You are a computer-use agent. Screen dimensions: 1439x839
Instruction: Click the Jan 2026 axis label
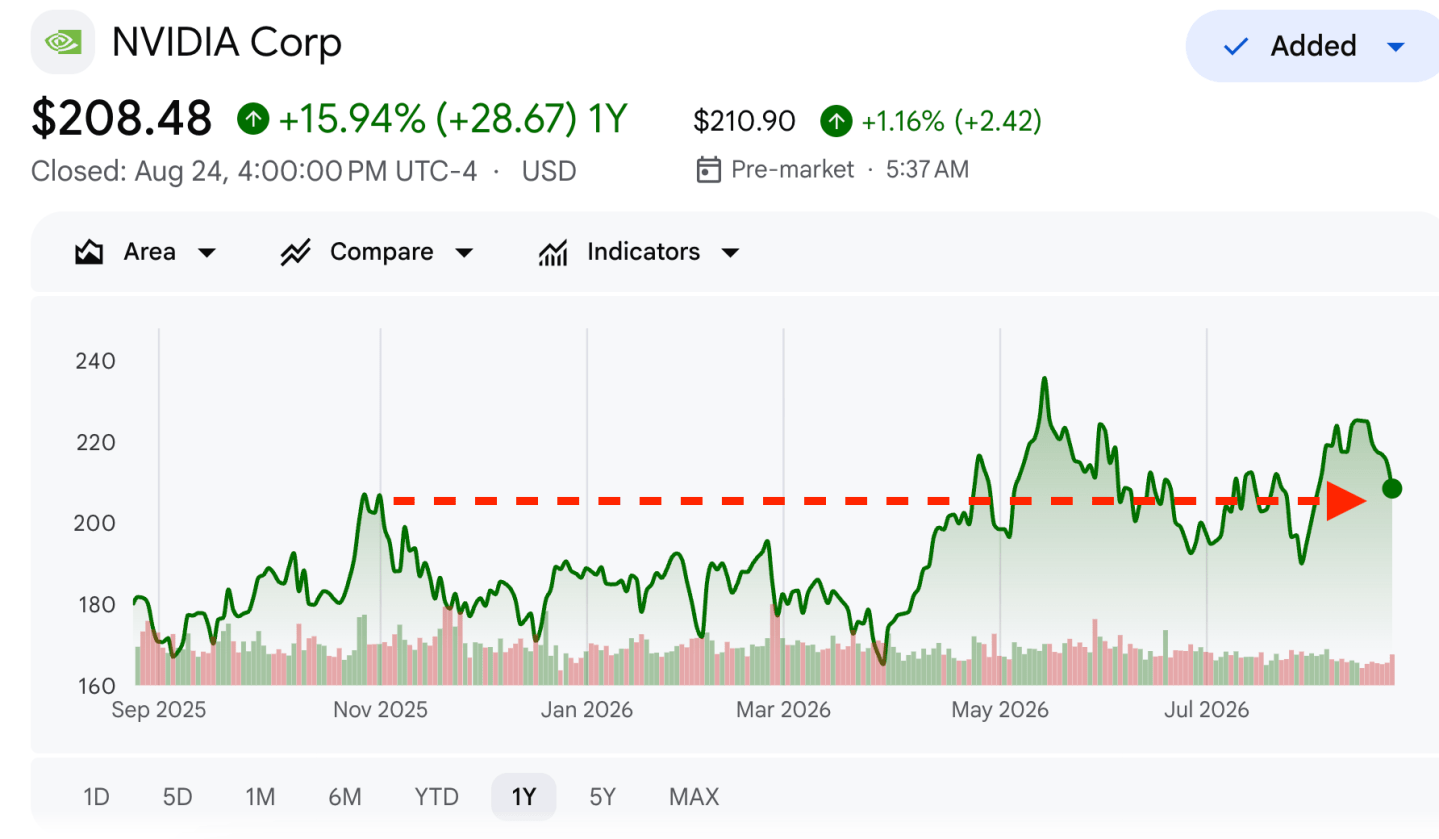tap(587, 710)
